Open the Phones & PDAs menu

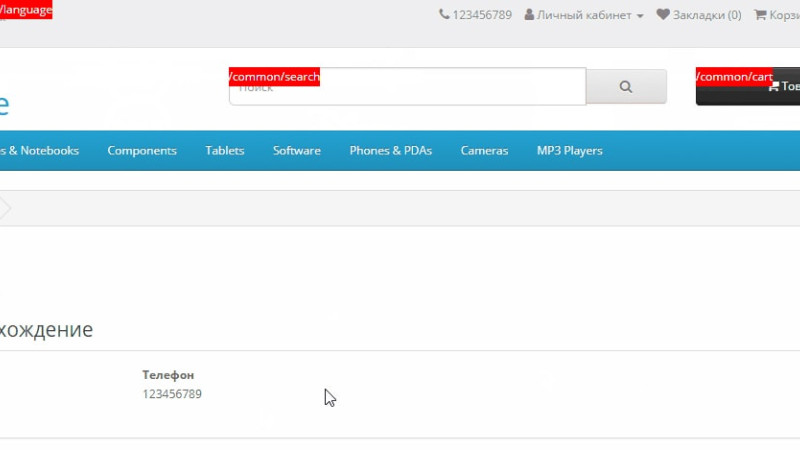tap(391, 151)
